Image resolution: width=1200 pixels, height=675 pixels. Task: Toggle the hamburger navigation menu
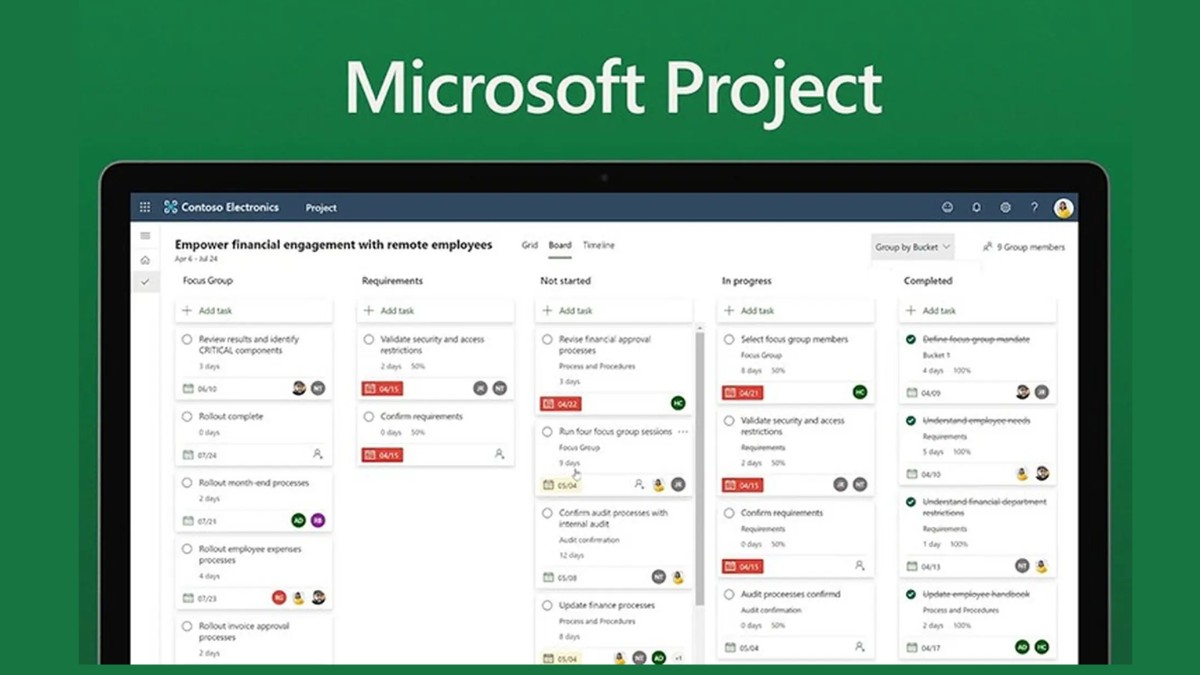pos(145,236)
